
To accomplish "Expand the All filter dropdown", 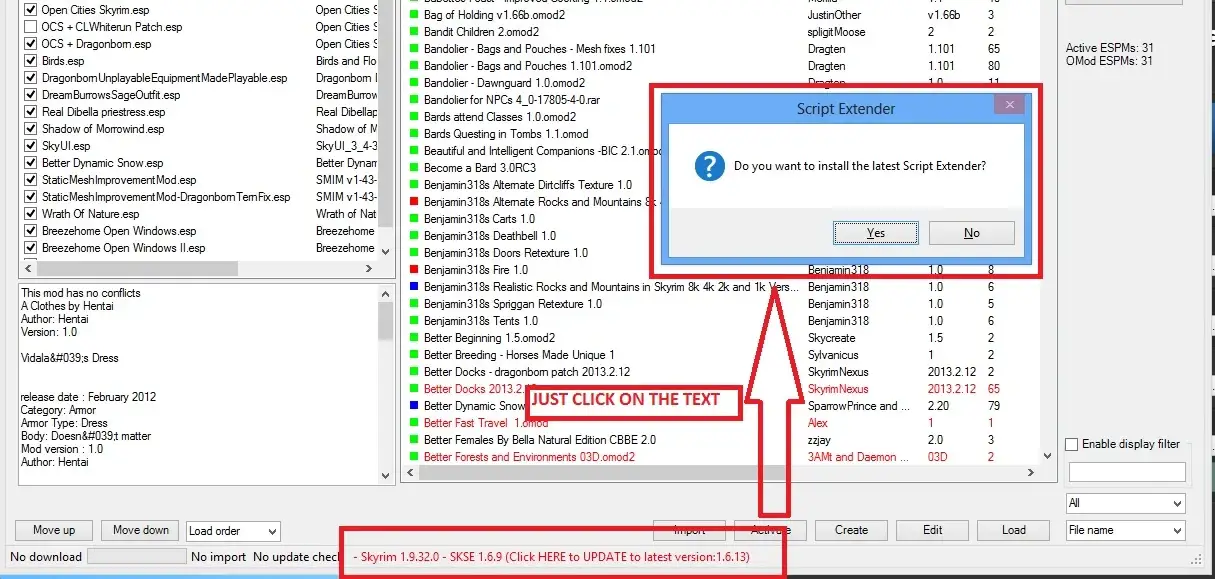I will click(x=1125, y=503).
